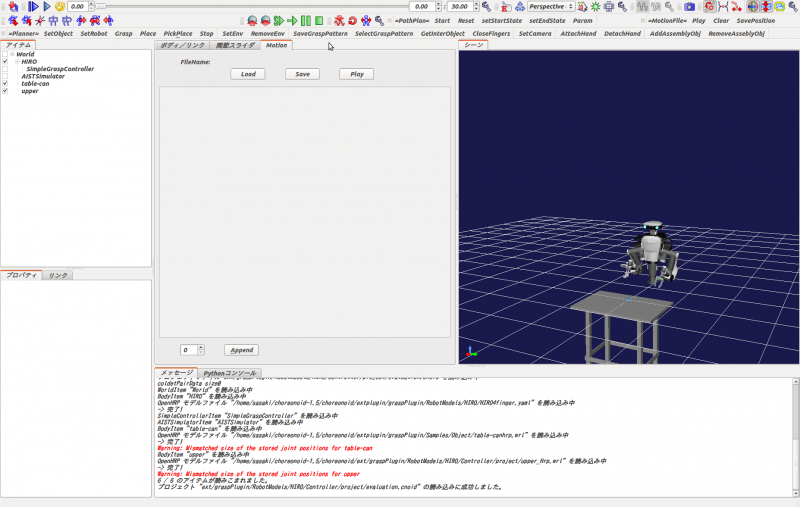The height and width of the screenshot is (507, 800).
Task: Open the Perspective camera dropdown
Action: pos(551,6)
